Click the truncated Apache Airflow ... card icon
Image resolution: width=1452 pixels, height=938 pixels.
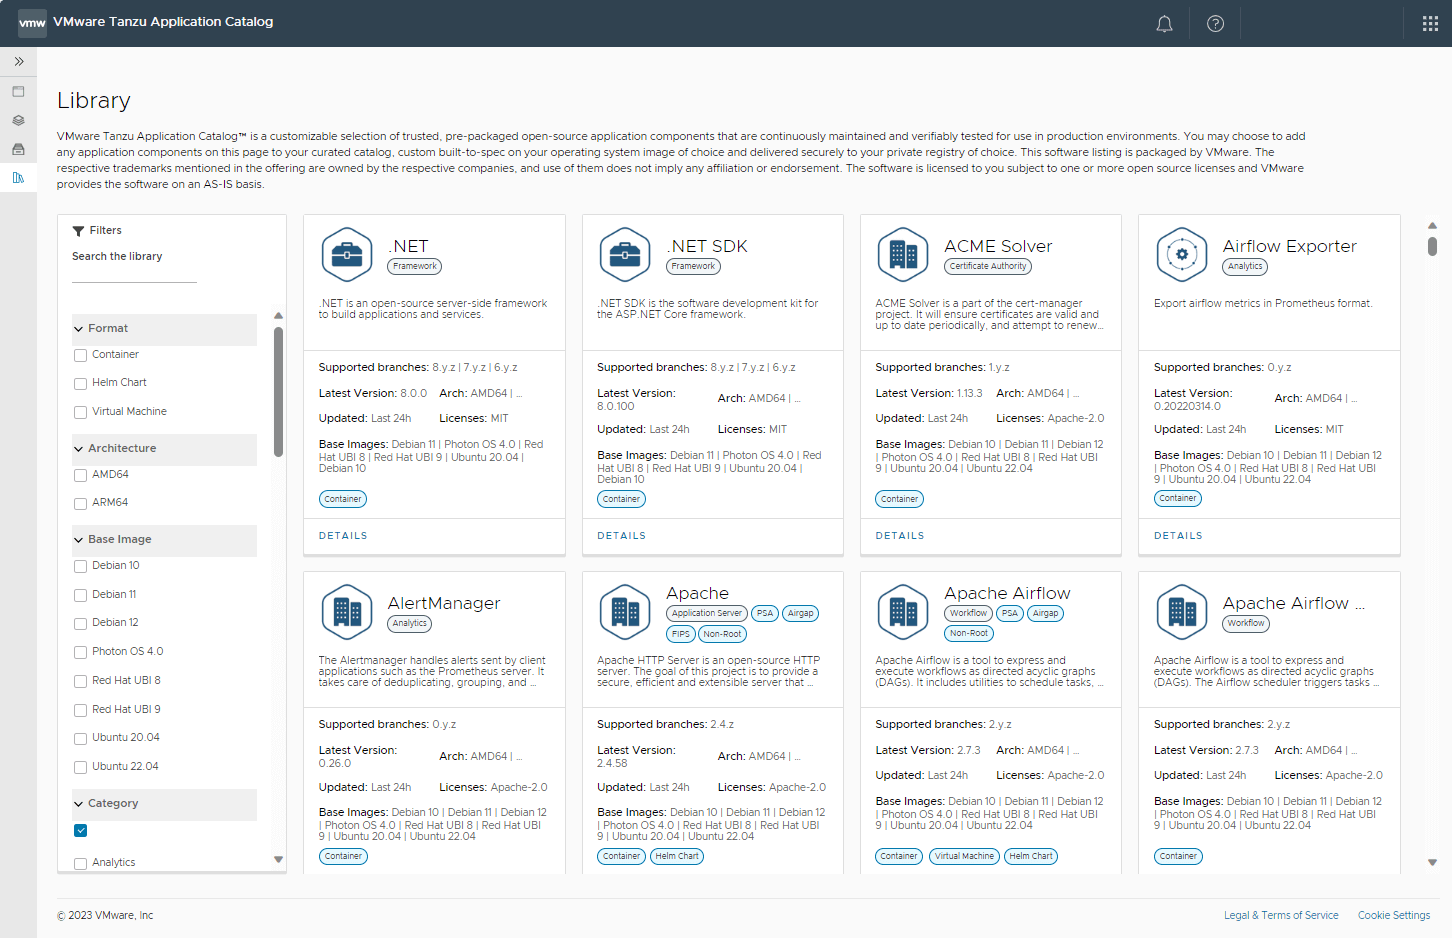click(1182, 611)
